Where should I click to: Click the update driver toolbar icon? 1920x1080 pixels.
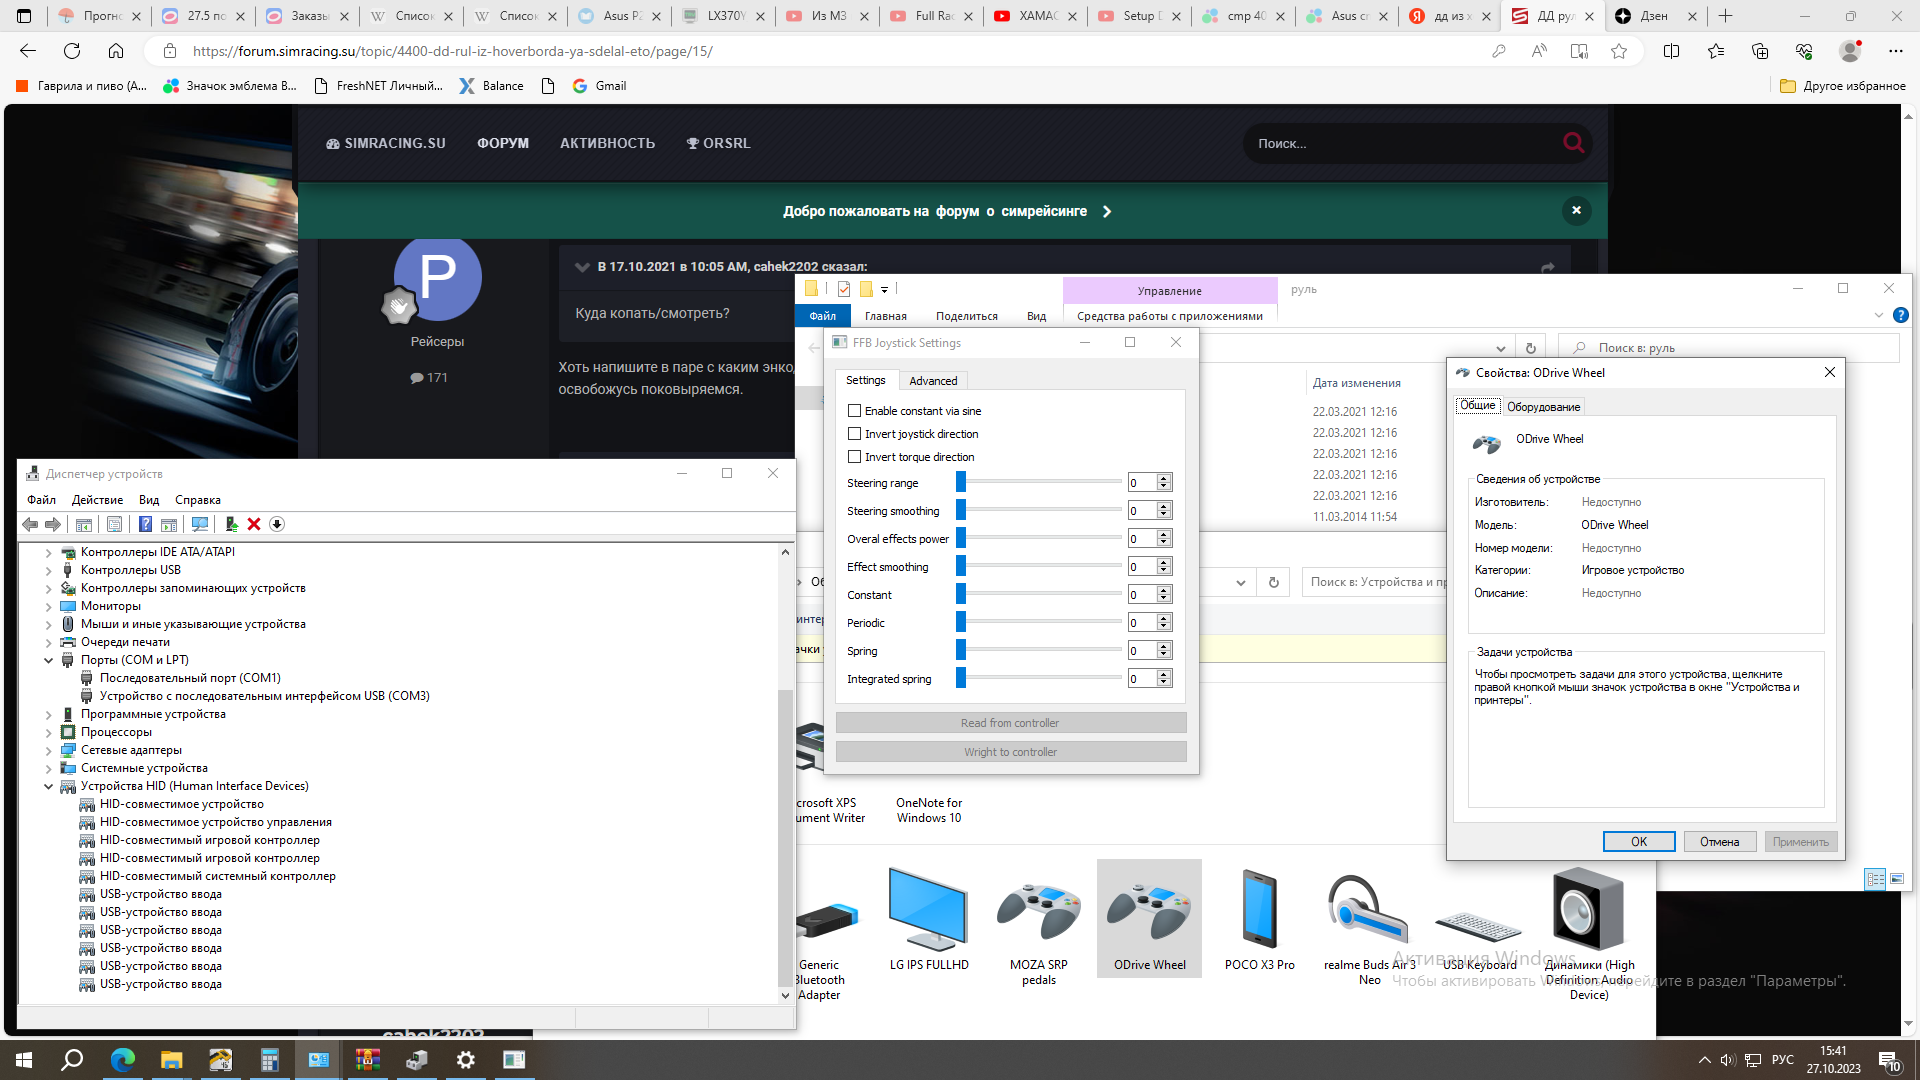click(x=231, y=524)
